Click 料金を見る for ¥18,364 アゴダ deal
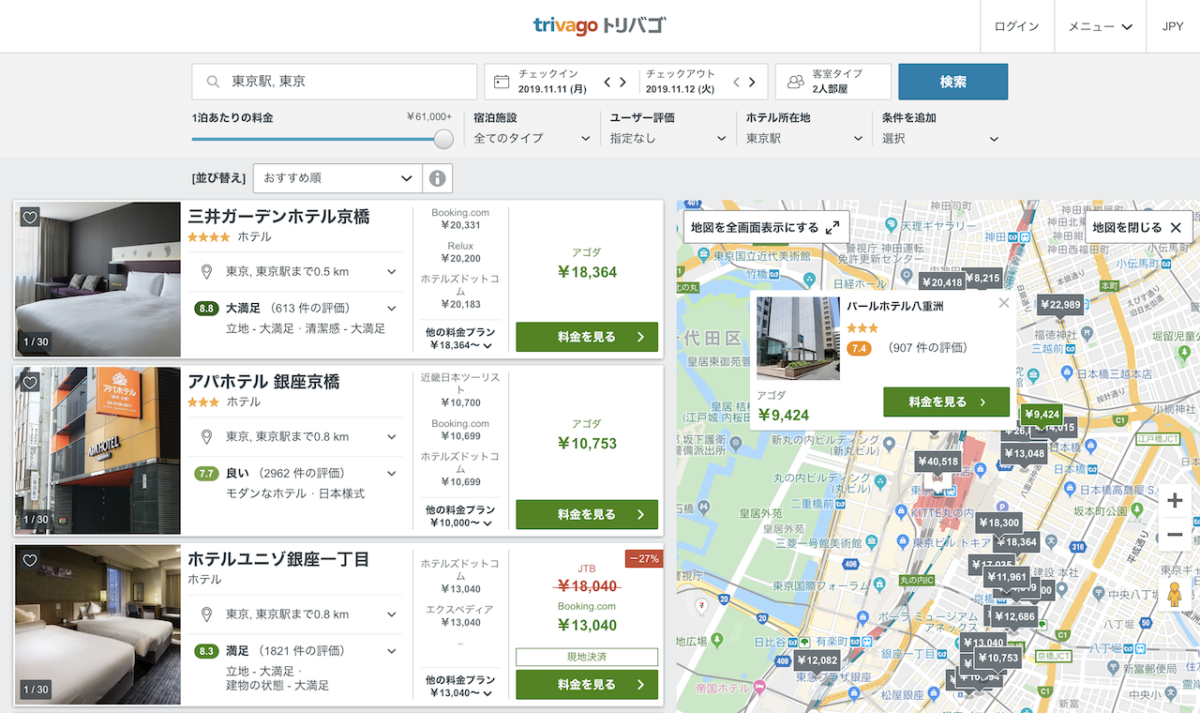Image resolution: width=1200 pixels, height=713 pixels. tap(587, 337)
